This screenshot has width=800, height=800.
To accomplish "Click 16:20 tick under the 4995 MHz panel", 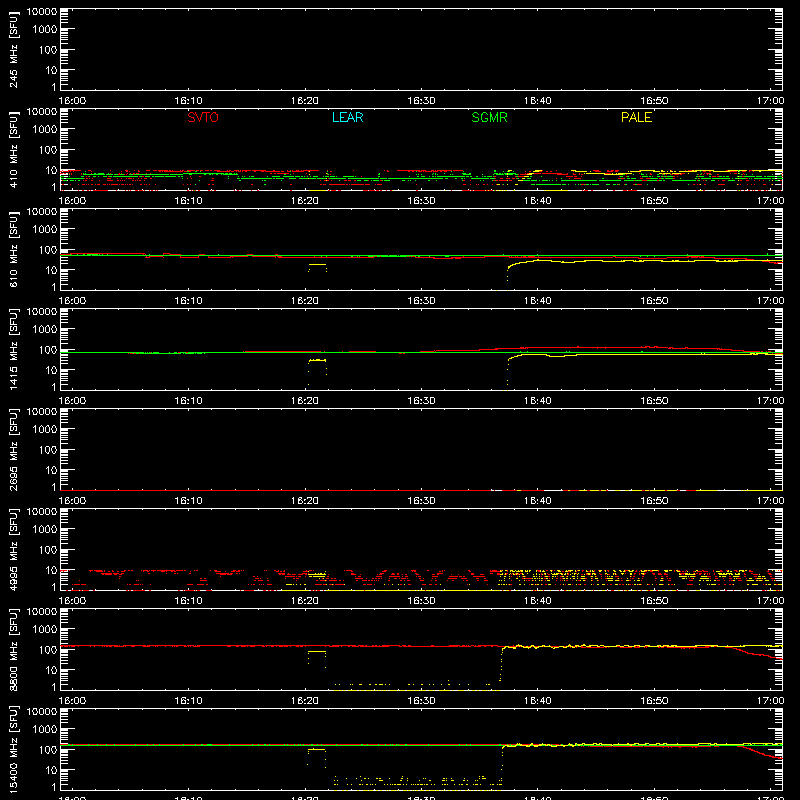I will [x=305, y=601].
